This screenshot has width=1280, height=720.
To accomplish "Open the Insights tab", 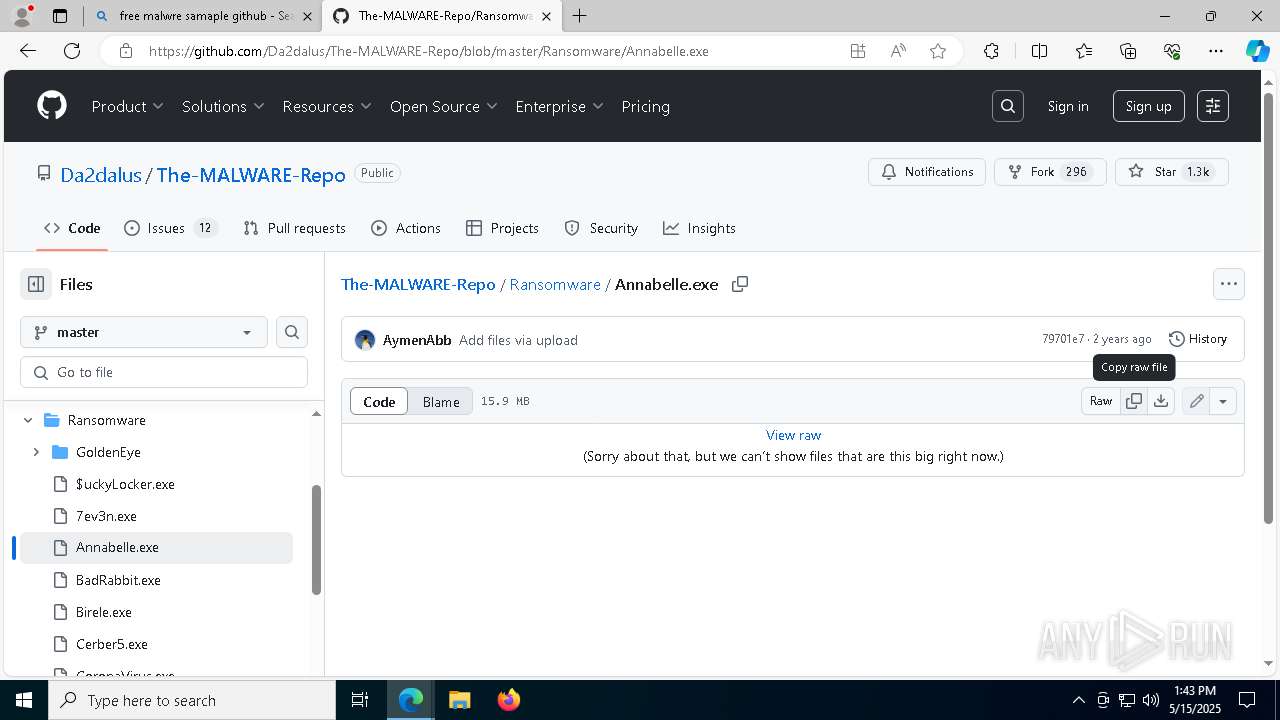I will click(699, 228).
